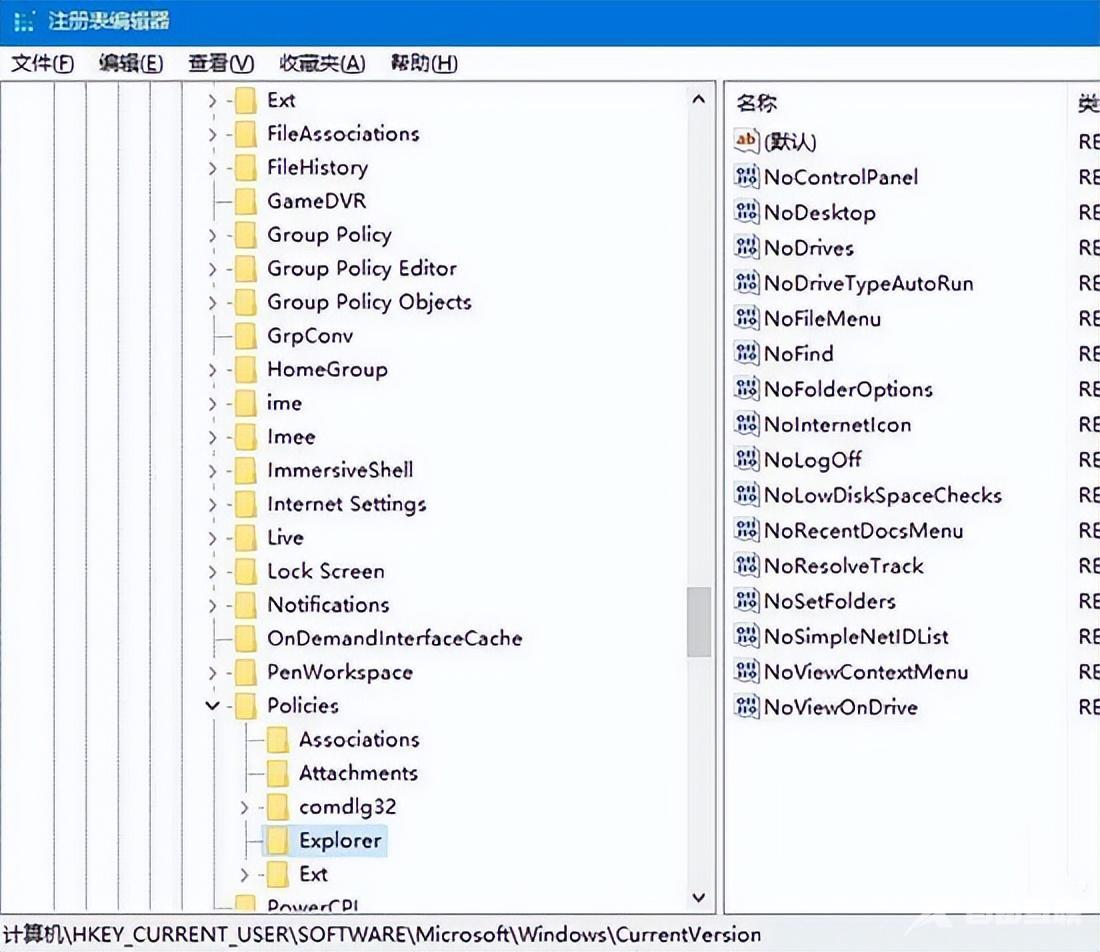
Task: Select the NoViewContextMenu value name
Action: [x=866, y=672]
